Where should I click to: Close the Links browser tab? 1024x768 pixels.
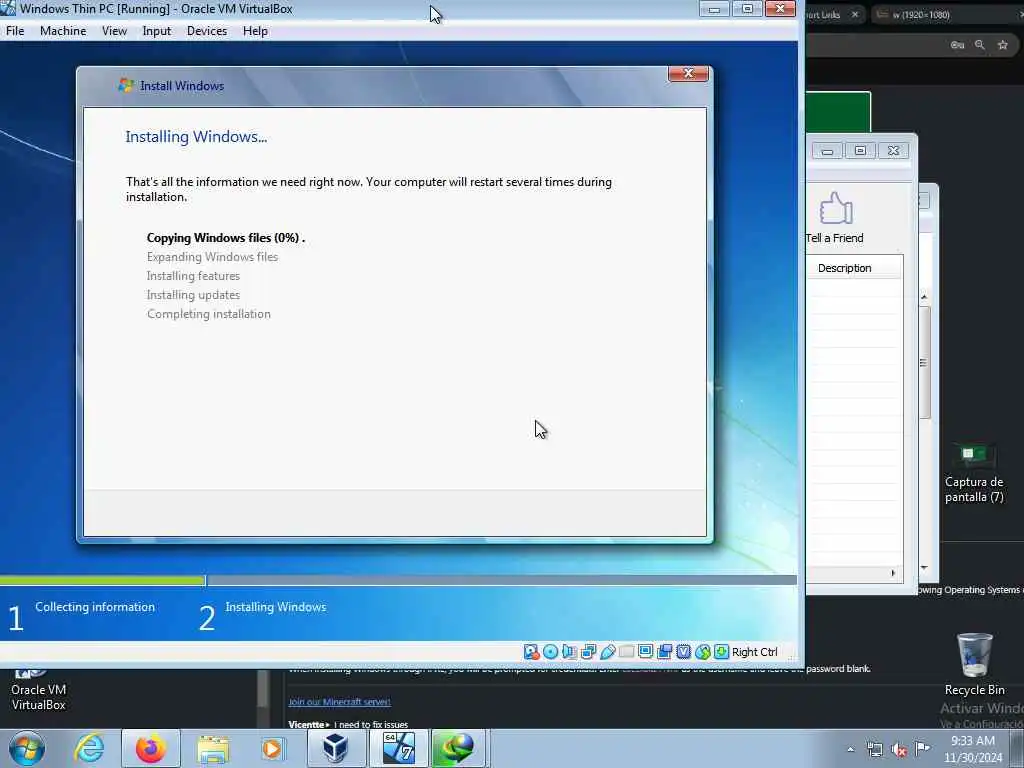(x=855, y=14)
